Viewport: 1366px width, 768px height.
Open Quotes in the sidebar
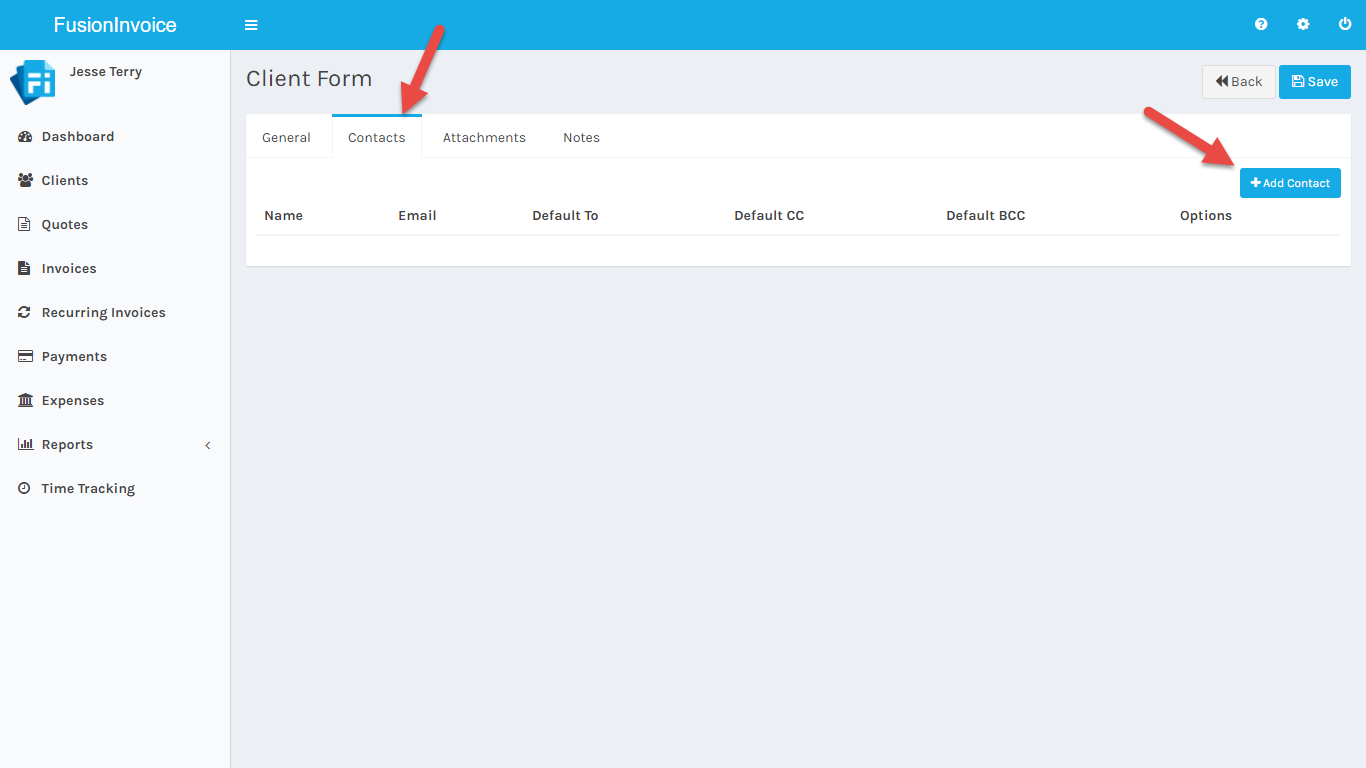coord(65,225)
